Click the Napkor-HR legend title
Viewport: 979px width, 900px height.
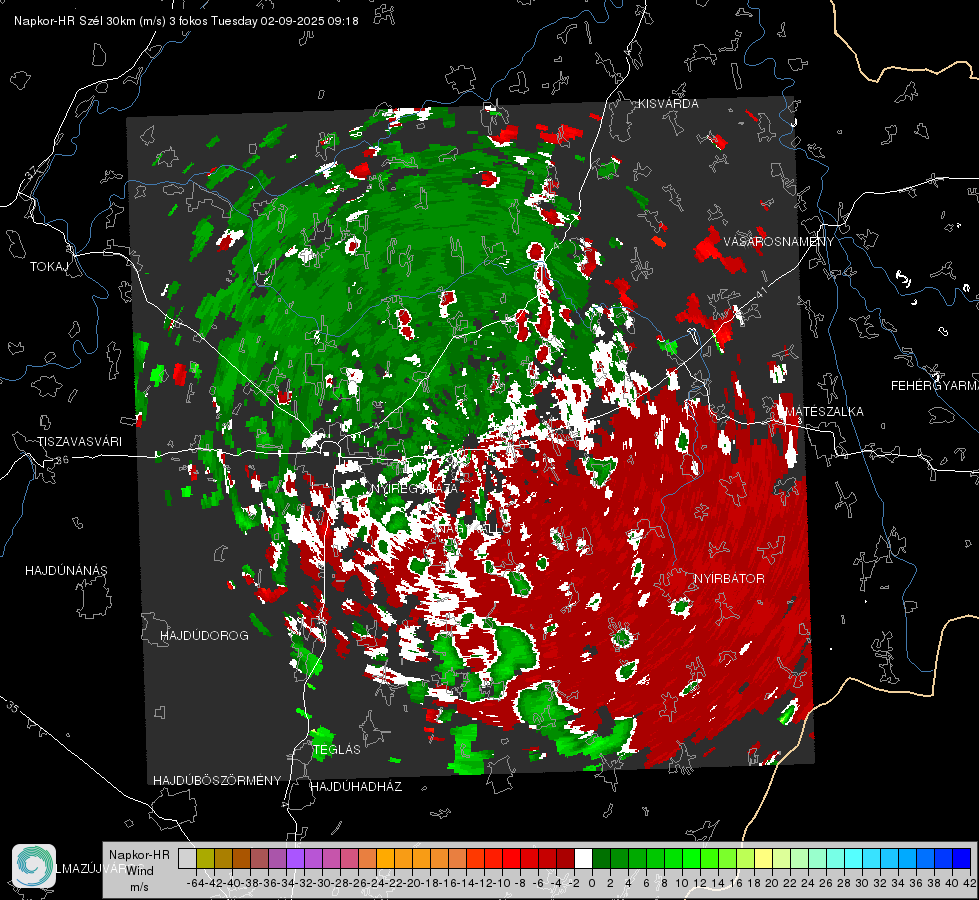(x=139, y=855)
